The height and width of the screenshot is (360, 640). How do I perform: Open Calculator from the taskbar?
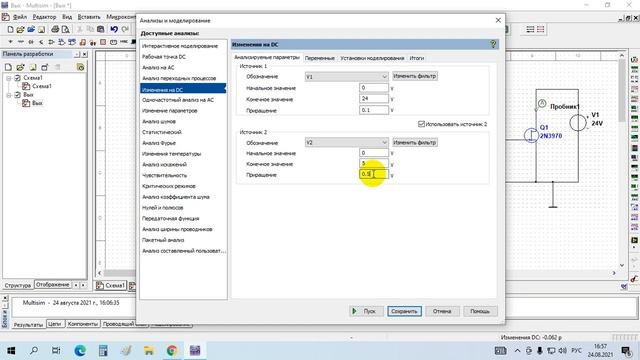[x=103, y=350]
